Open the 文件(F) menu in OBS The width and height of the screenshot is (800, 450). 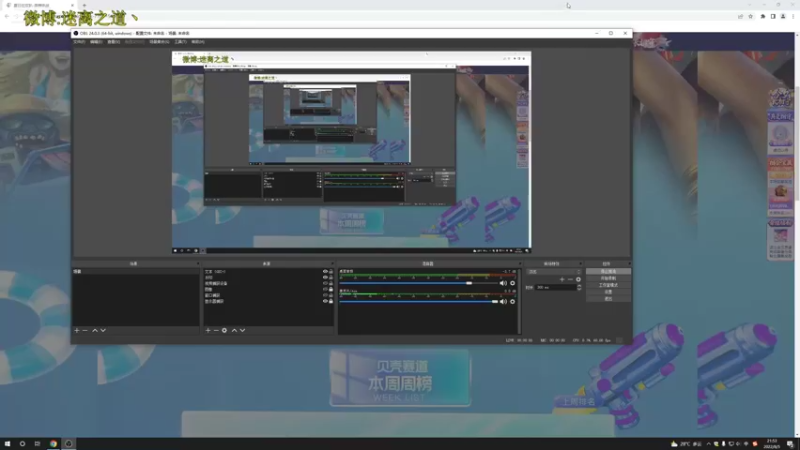point(79,42)
